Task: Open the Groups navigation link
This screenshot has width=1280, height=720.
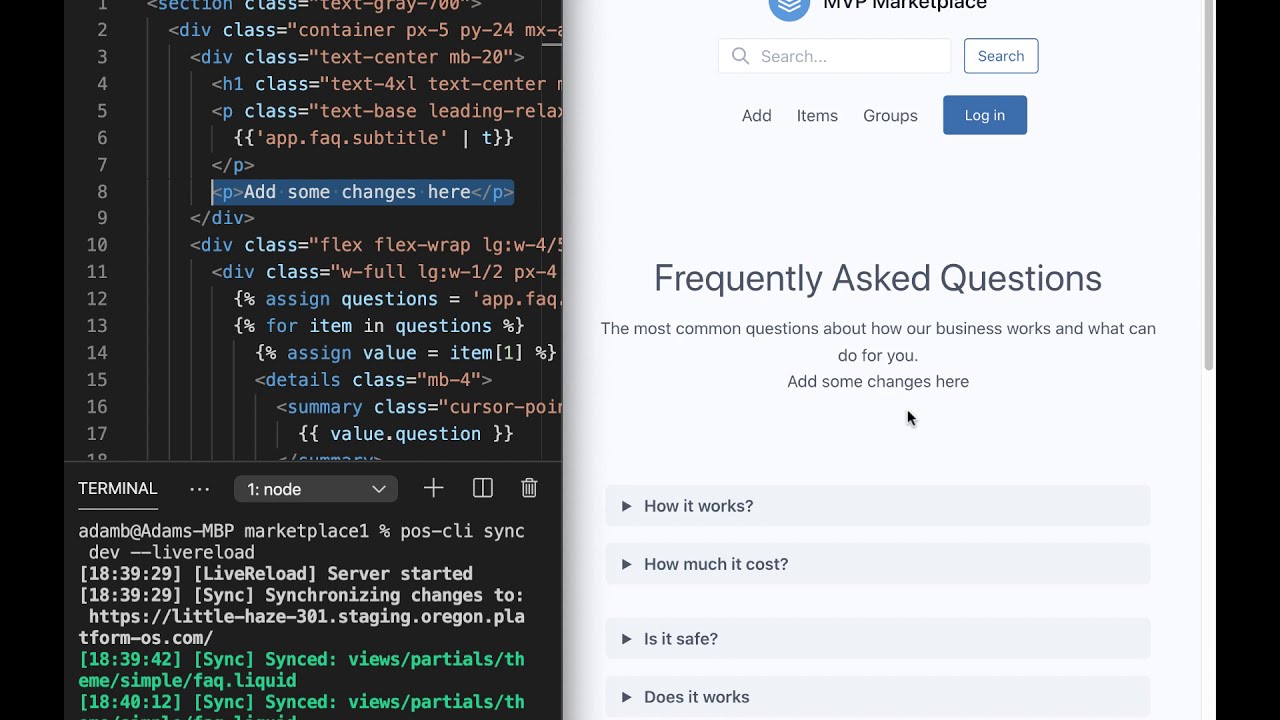Action: tap(890, 115)
